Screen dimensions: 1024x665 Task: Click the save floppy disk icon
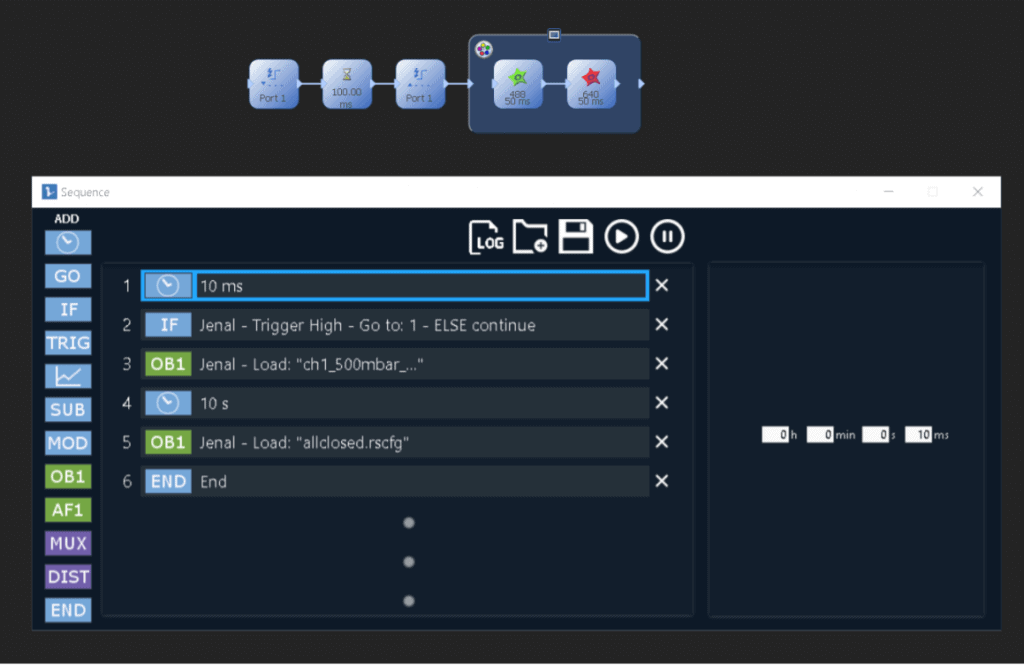[x=576, y=237]
